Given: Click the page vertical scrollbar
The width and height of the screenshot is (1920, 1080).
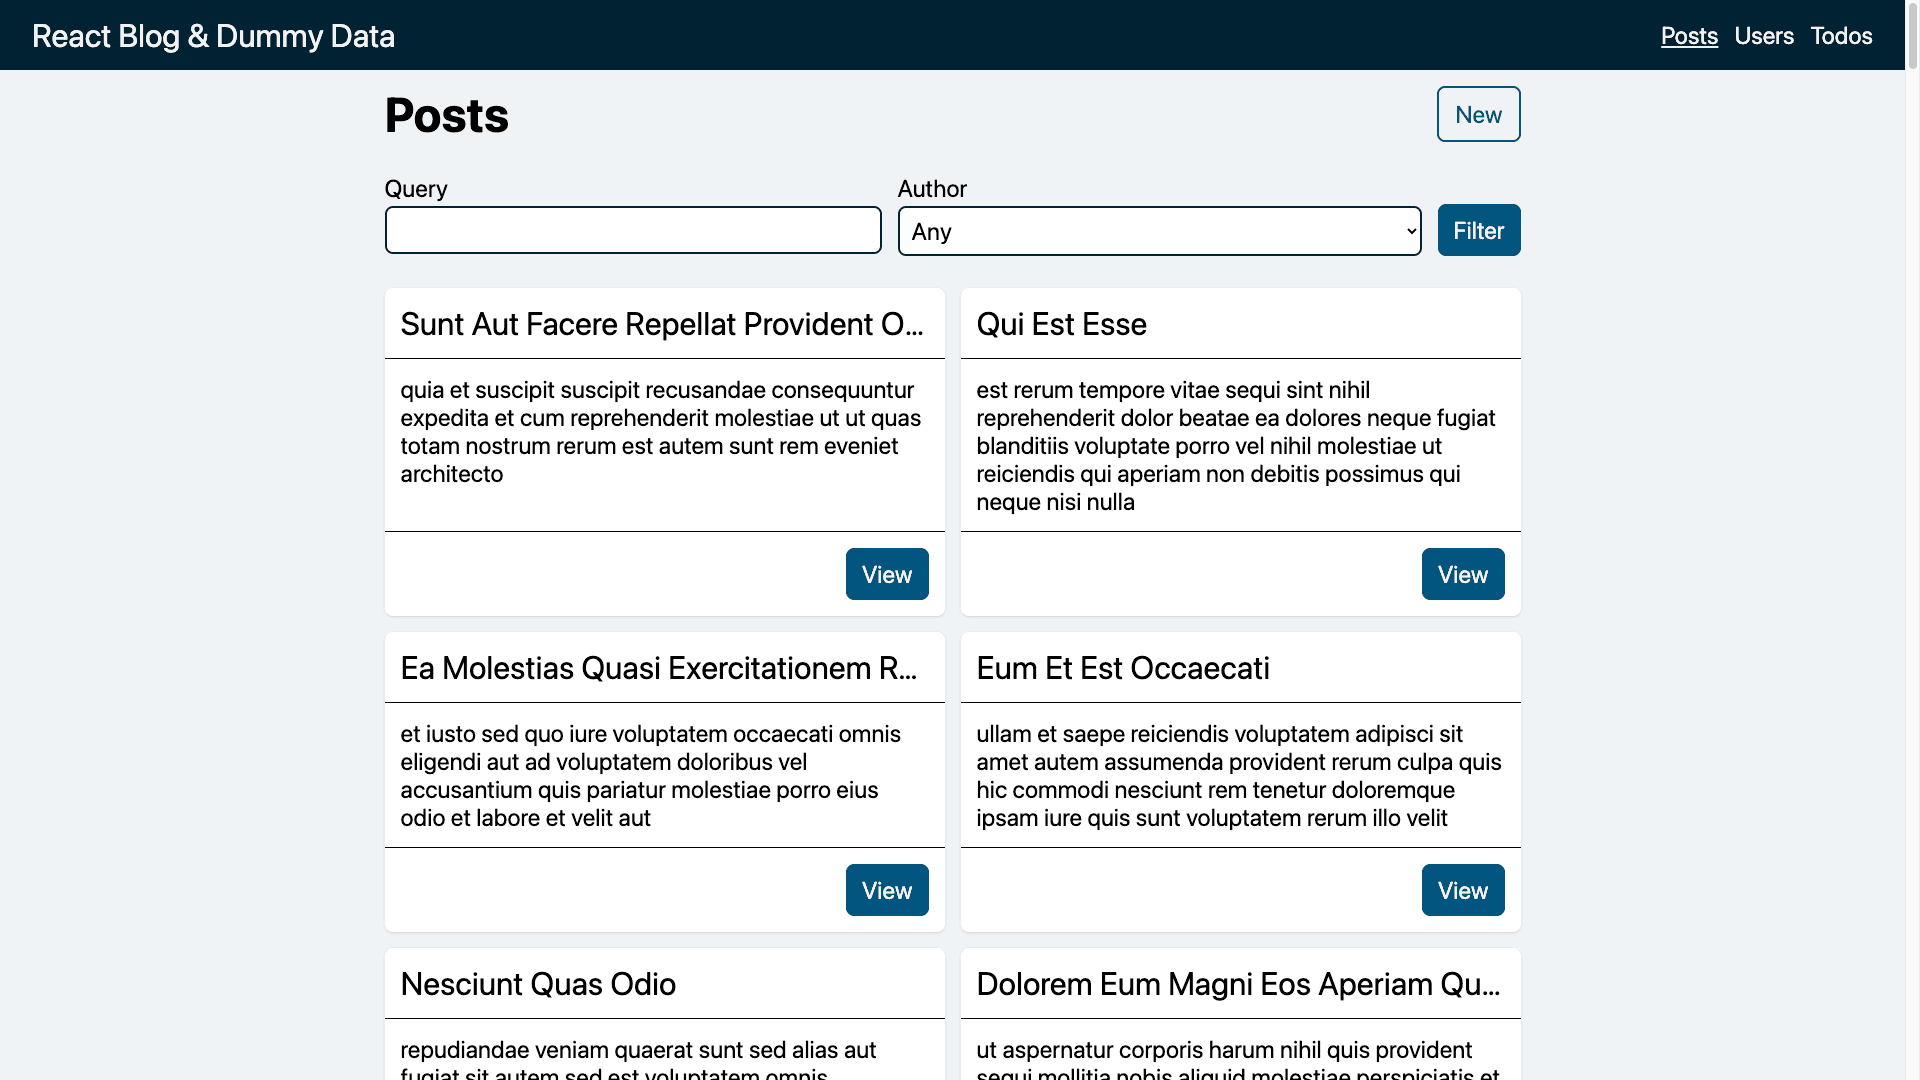Looking at the screenshot, I should click(x=1912, y=540).
